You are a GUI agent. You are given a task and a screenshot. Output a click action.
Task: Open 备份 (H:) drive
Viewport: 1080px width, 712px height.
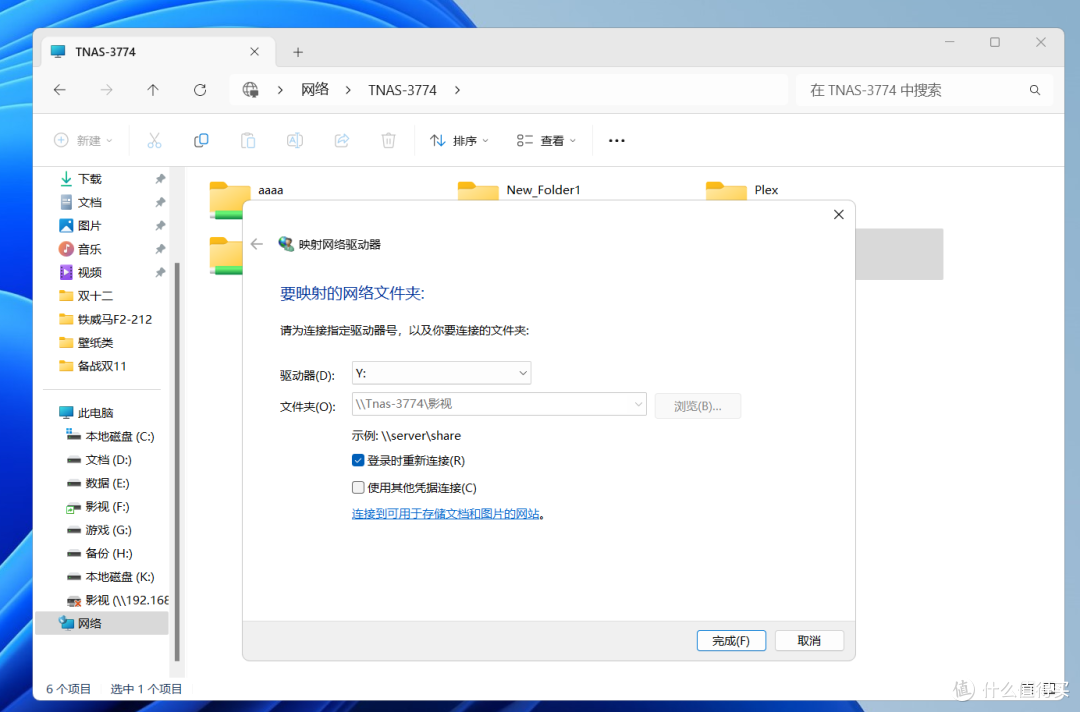point(109,554)
